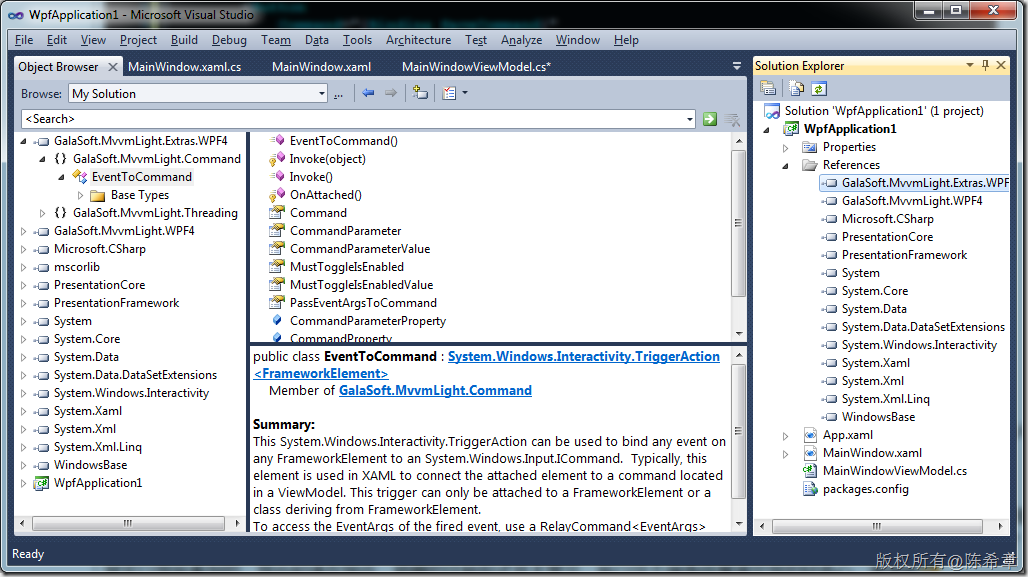Select the OnAttached() method member
The image size is (1028, 577).
(325, 195)
